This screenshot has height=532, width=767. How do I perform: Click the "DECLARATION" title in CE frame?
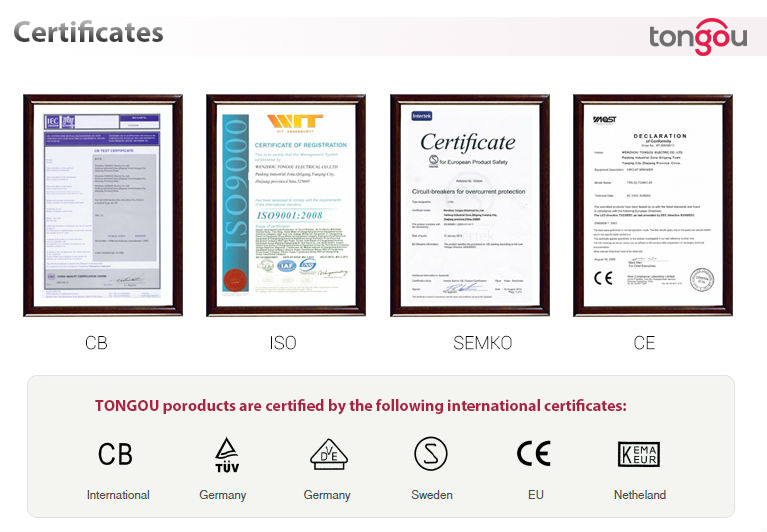660,136
